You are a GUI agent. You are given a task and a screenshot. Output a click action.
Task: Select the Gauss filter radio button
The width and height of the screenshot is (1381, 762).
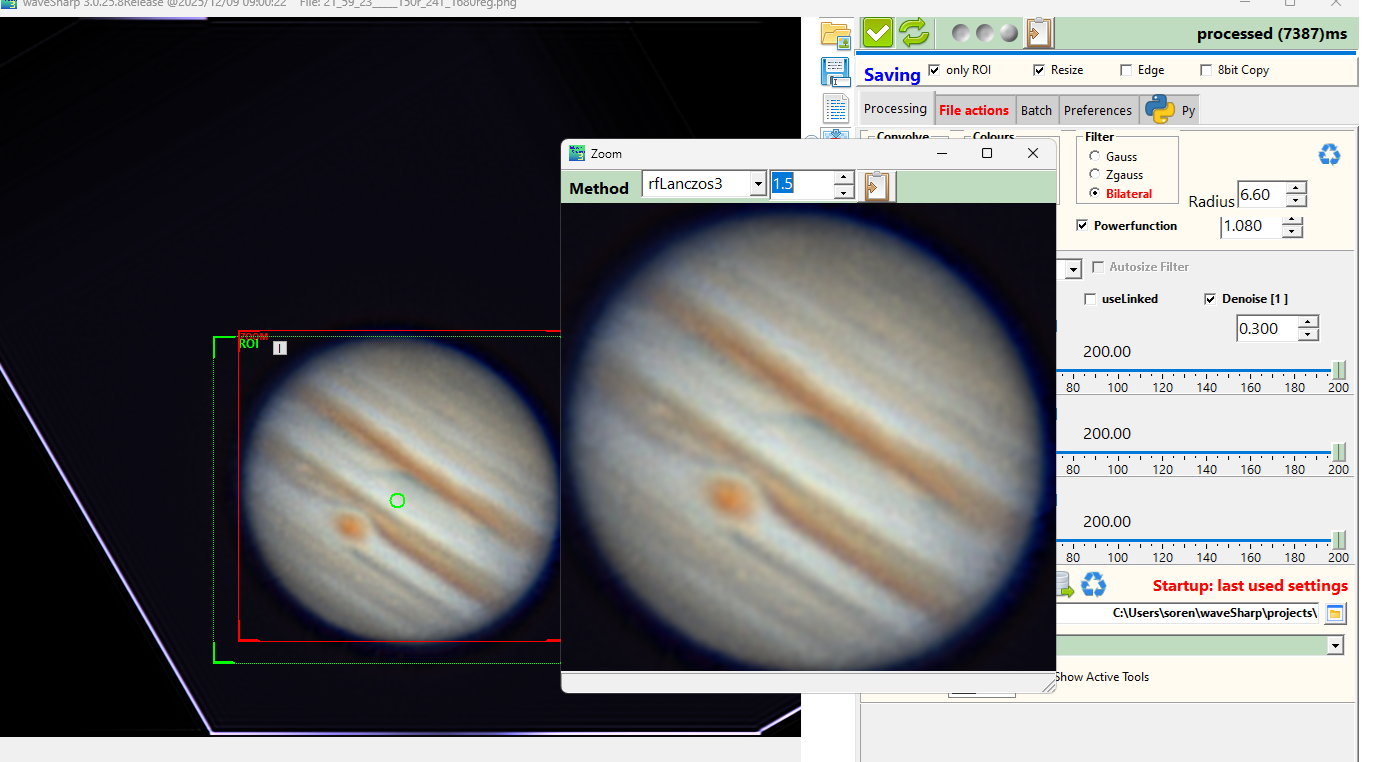click(1095, 157)
